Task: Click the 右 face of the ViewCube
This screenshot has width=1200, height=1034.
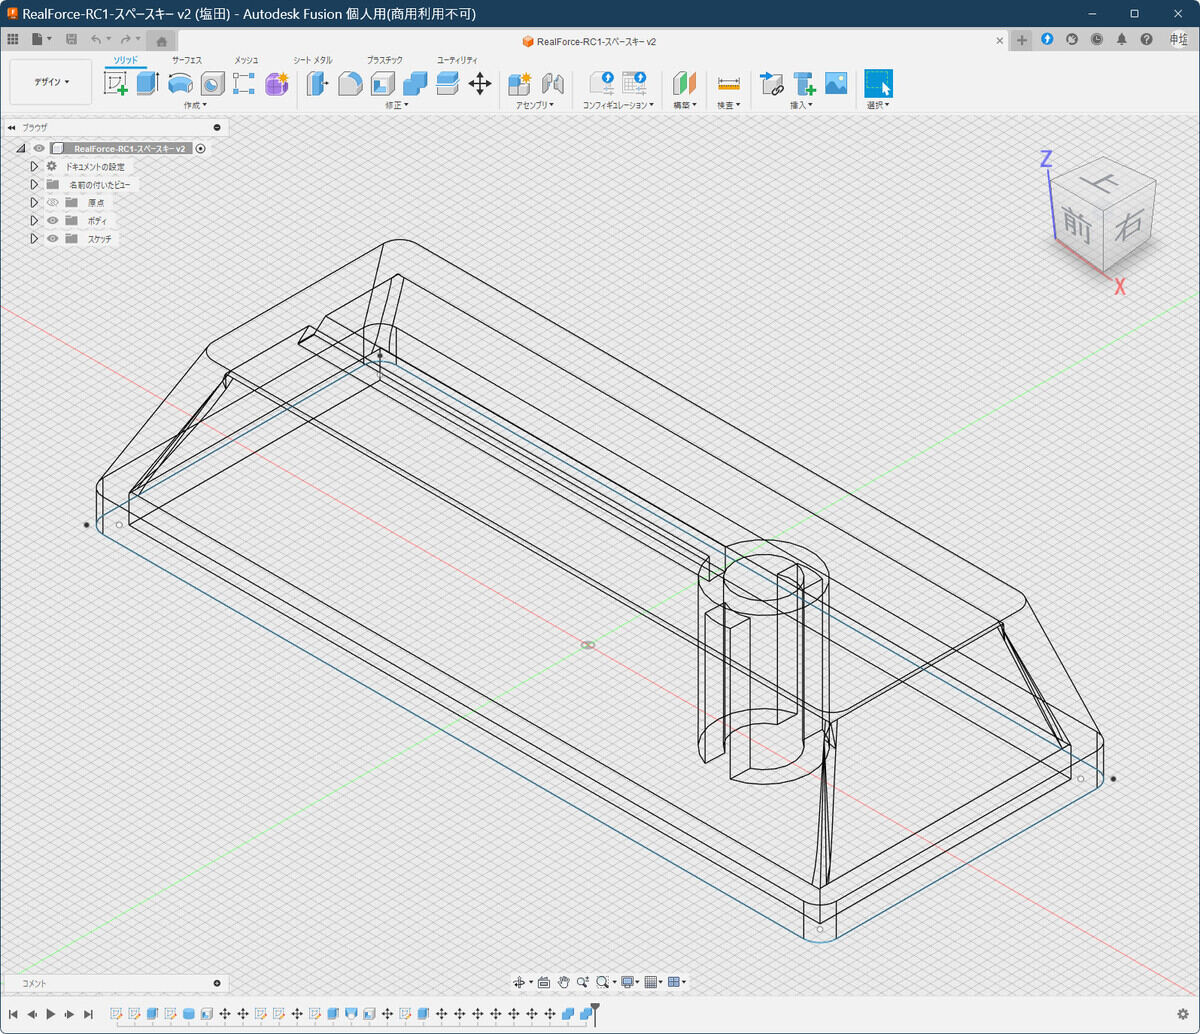Action: tap(1128, 226)
